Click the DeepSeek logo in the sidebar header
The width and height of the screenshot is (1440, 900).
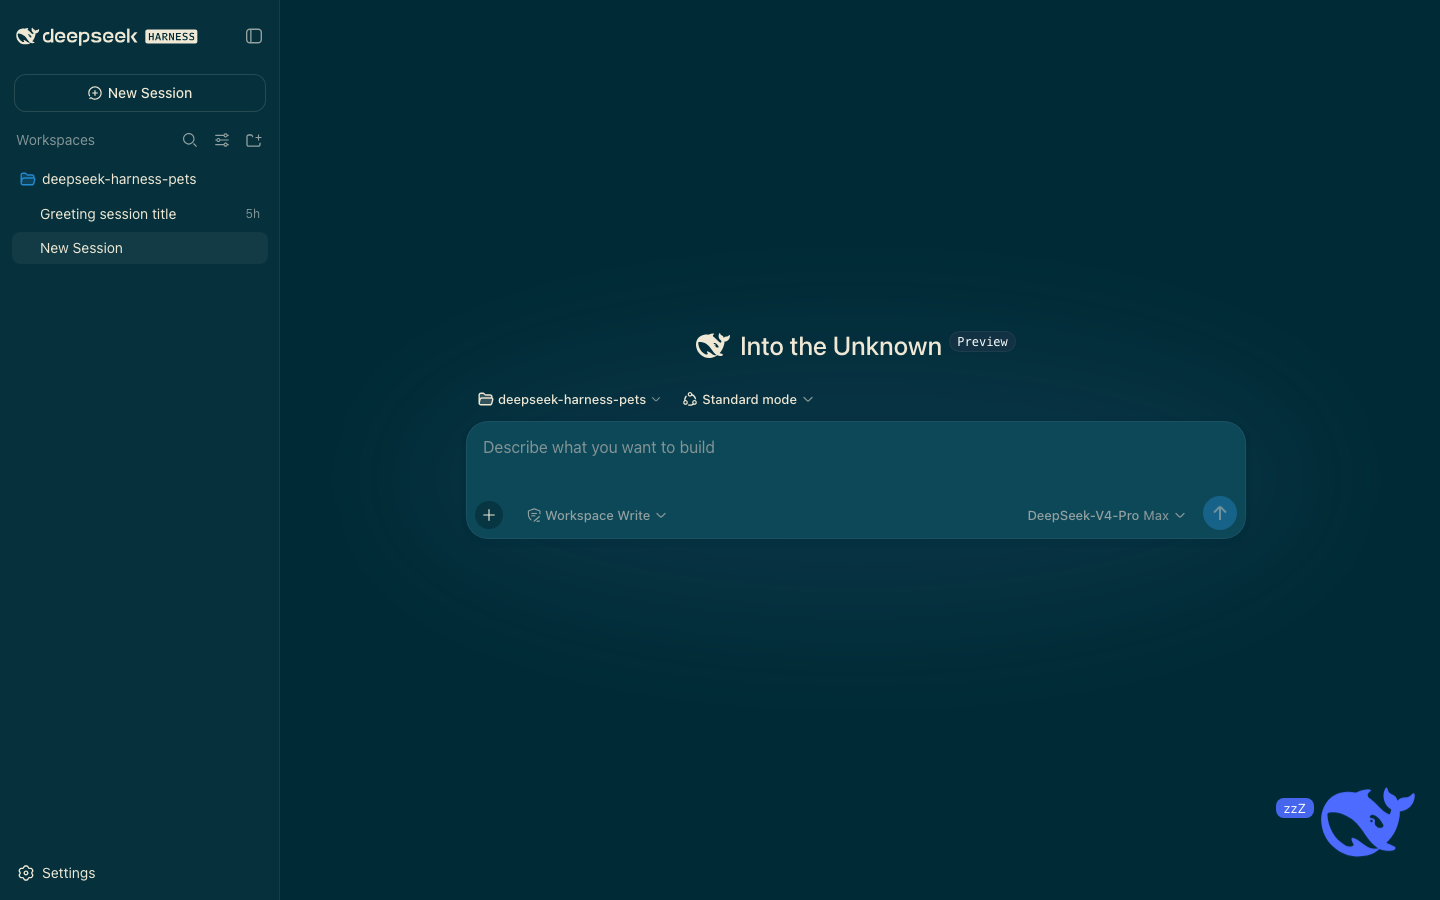click(77, 36)
